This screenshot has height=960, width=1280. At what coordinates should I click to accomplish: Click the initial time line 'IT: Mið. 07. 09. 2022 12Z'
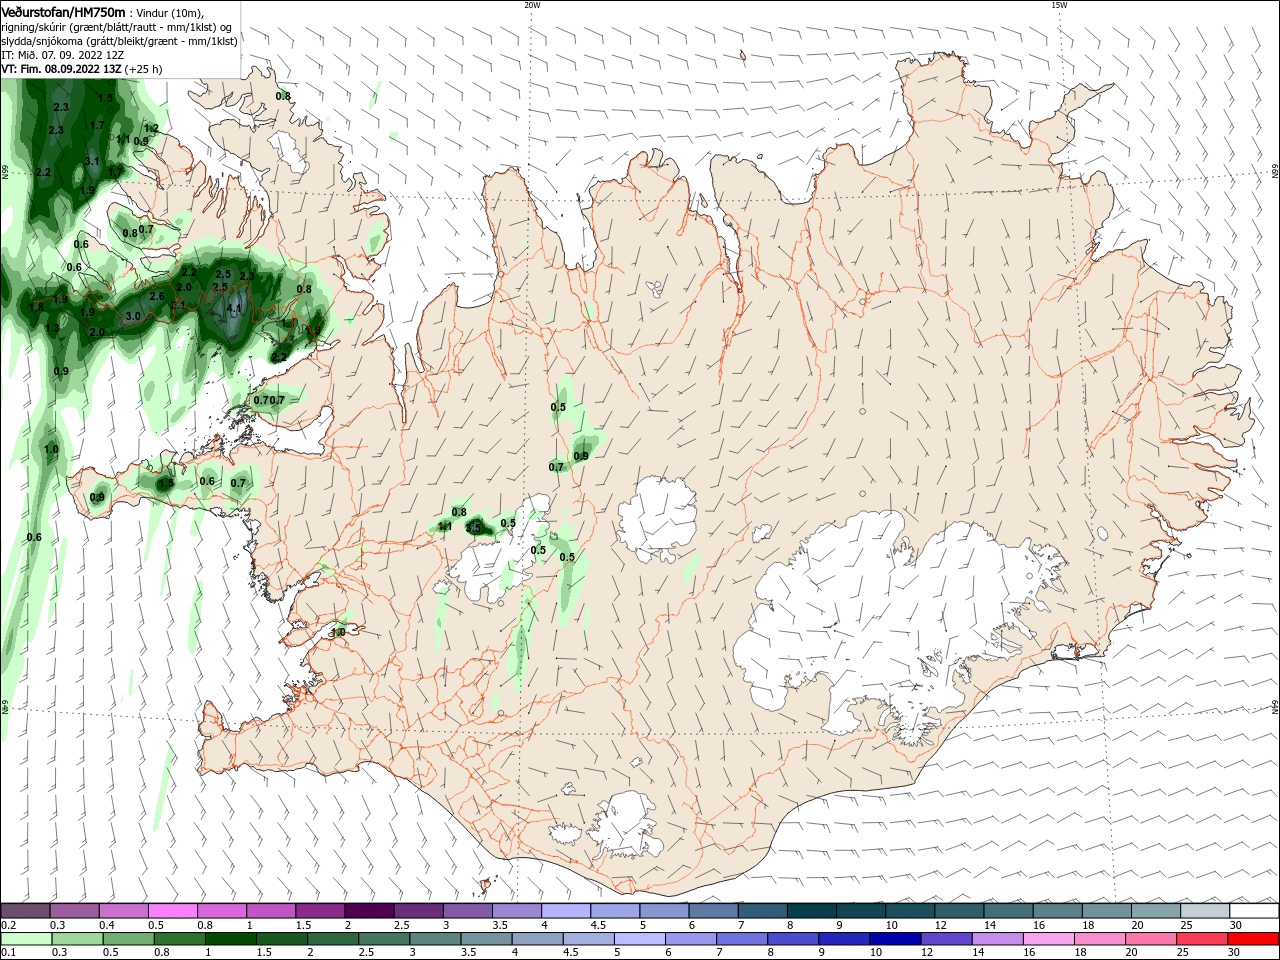(x=64, y=55)
